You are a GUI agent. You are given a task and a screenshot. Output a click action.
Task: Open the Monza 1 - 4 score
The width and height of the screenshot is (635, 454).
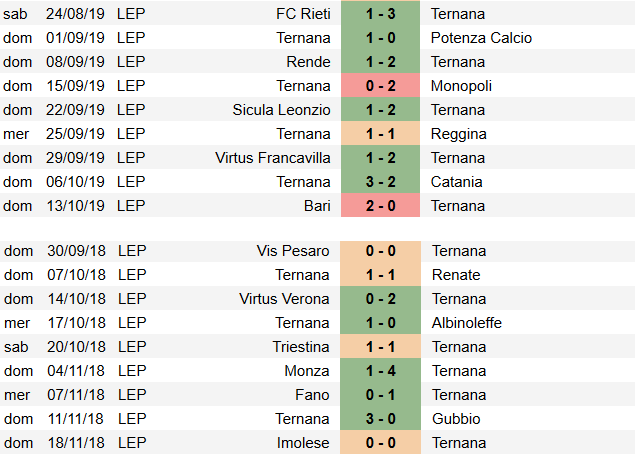(380, 371)
